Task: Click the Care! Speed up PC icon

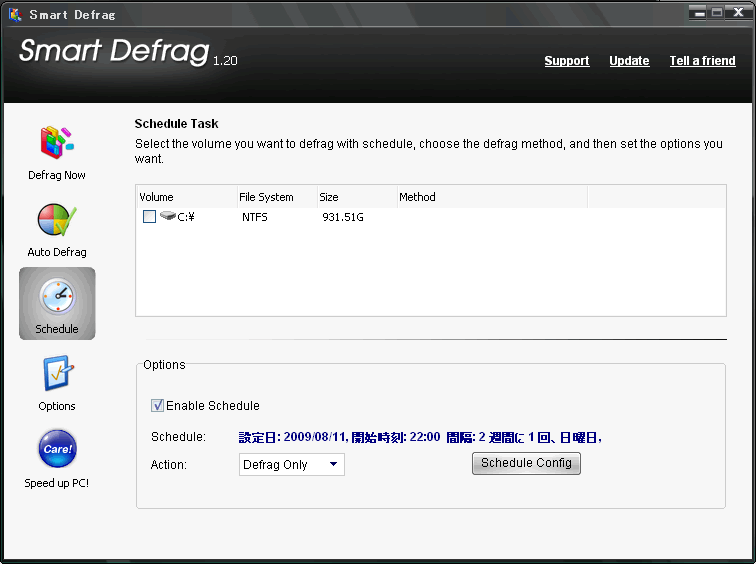Action: pyautogui.click(x=57, y=450)
